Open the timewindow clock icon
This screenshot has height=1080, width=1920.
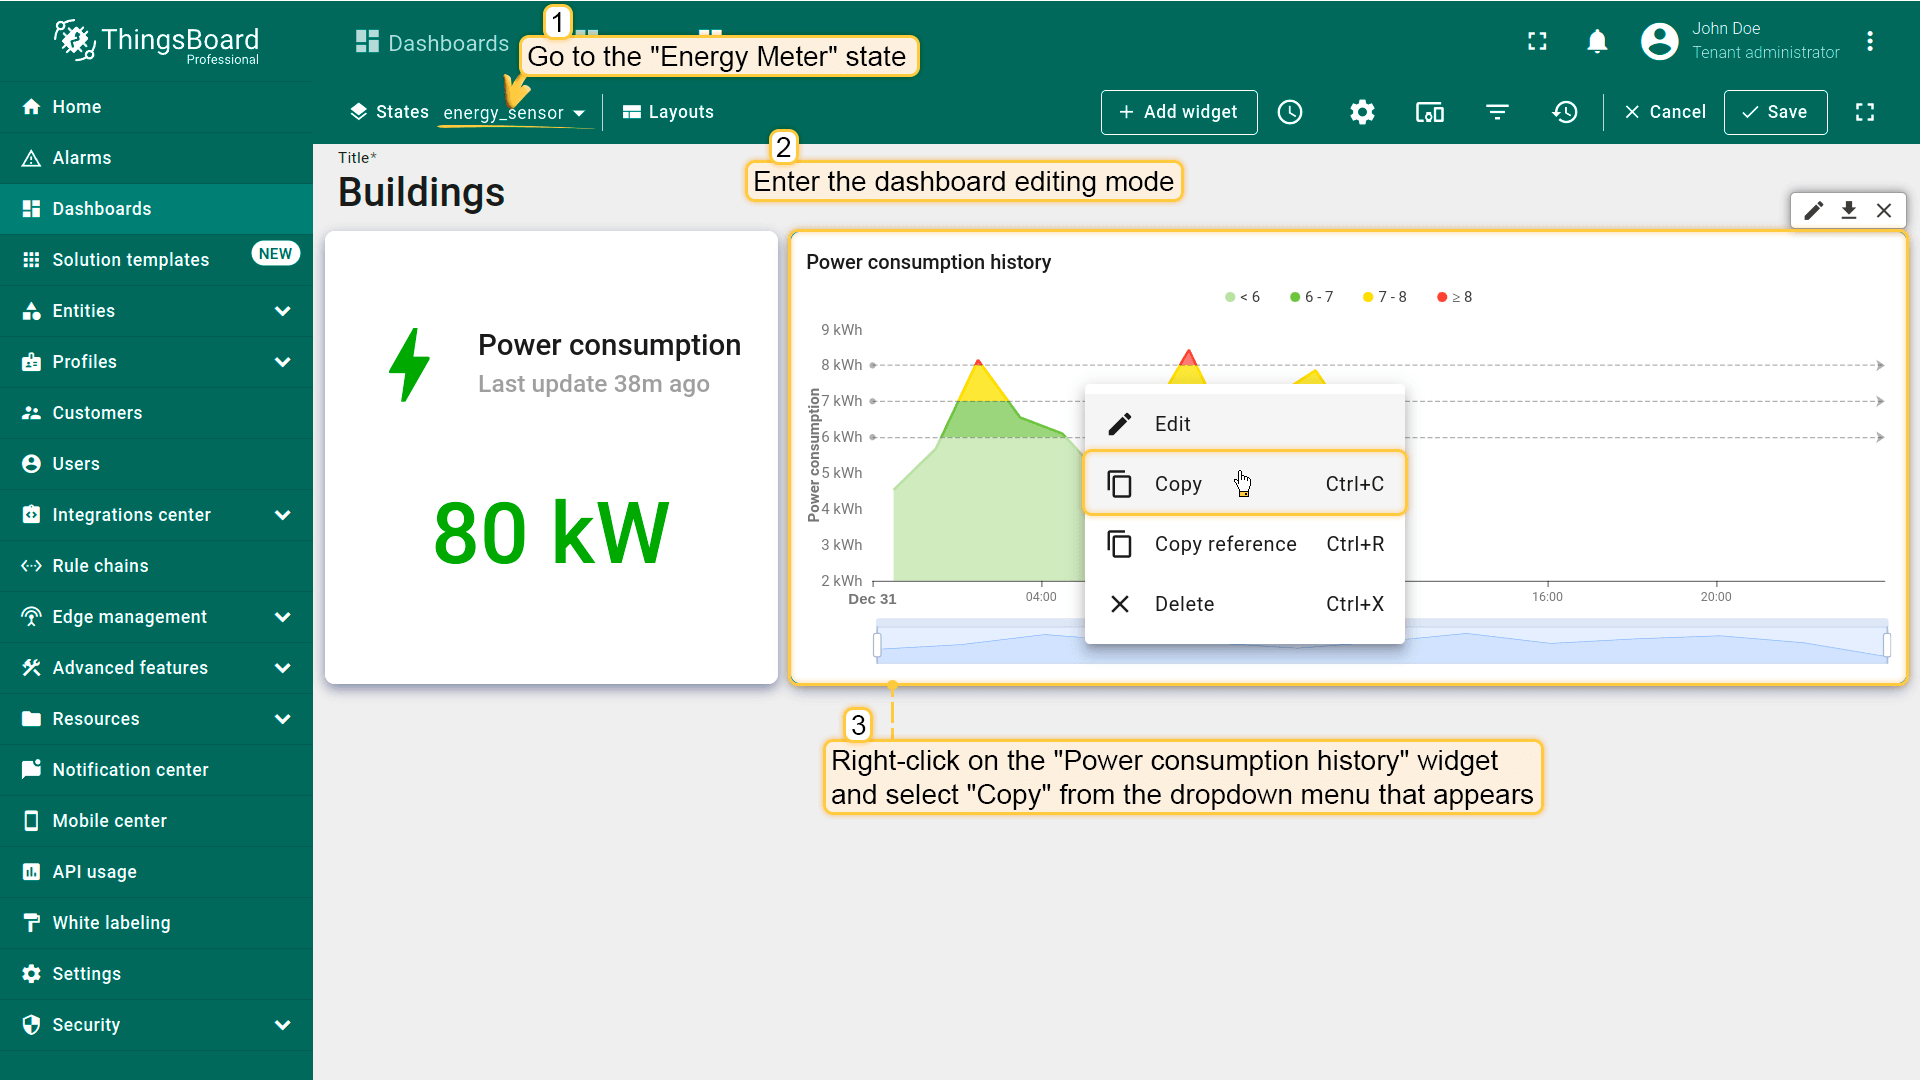pos(1290,112)
